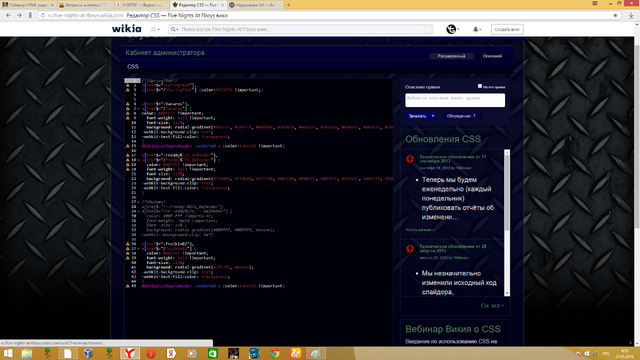This screenshot has width=640, height=360.
Task: Open the Save button dropdown arrow
Action: point(433,116)
